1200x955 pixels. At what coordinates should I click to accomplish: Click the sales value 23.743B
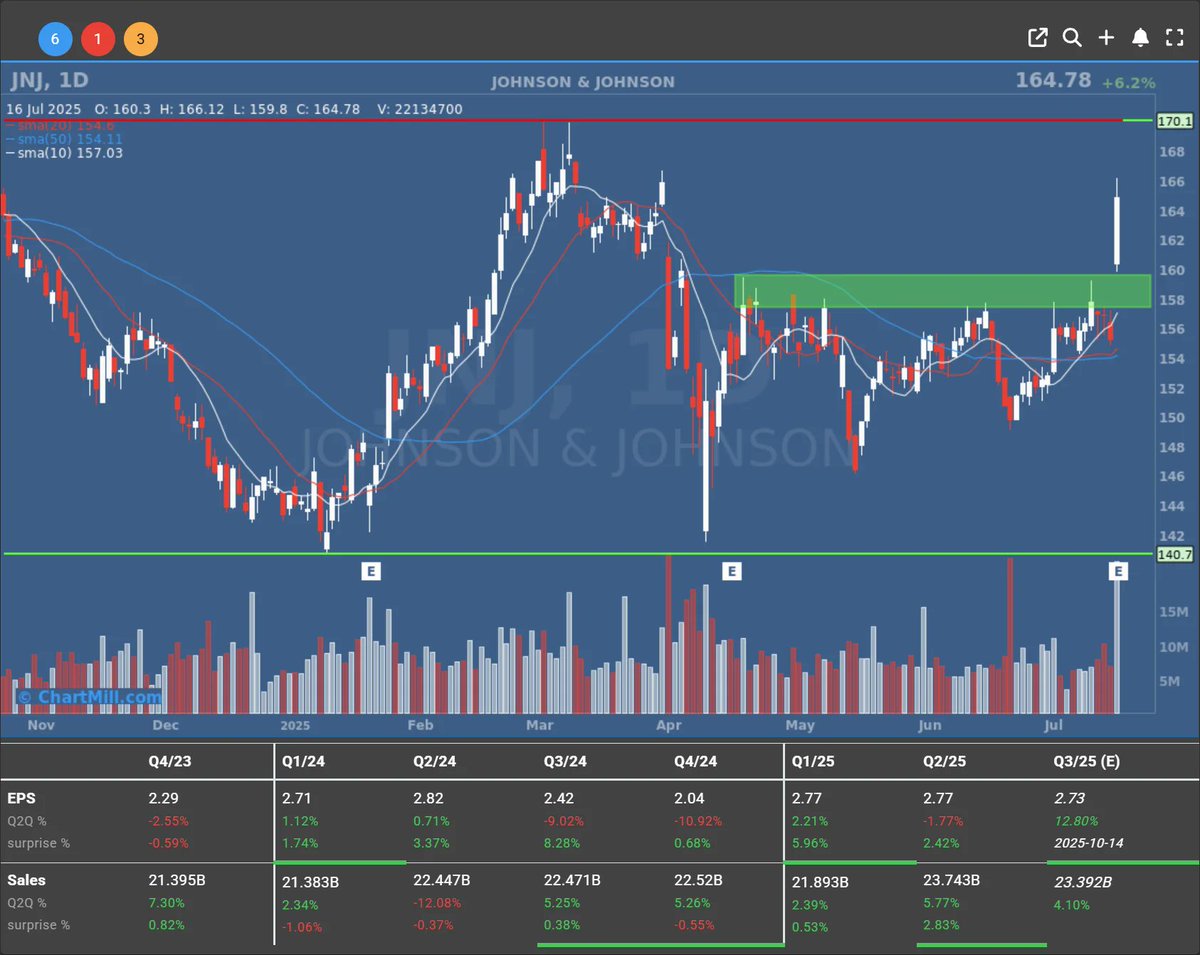(952, 881)
